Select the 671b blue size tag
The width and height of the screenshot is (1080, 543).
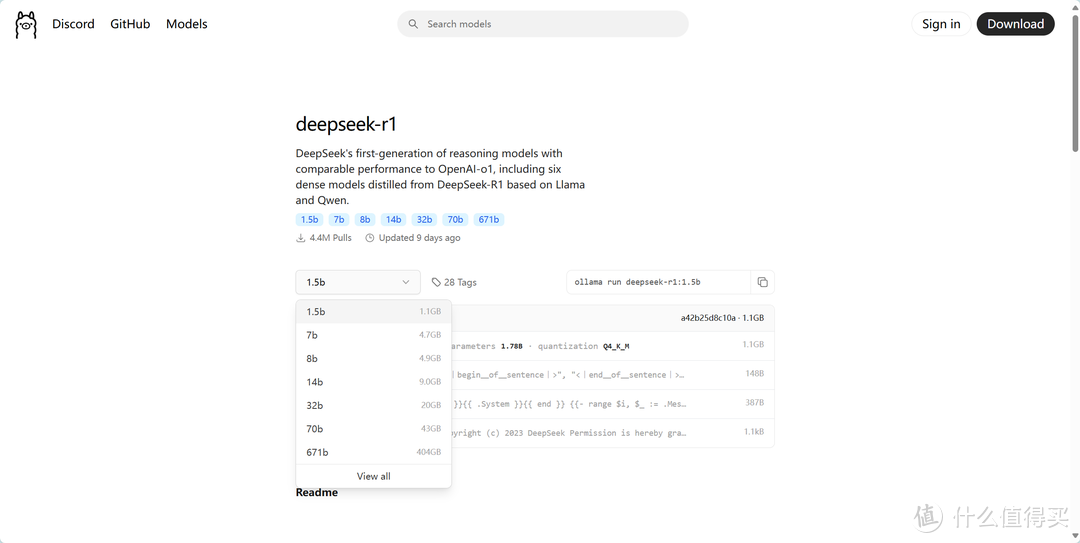pyautogui.click(x=489, y=220)
